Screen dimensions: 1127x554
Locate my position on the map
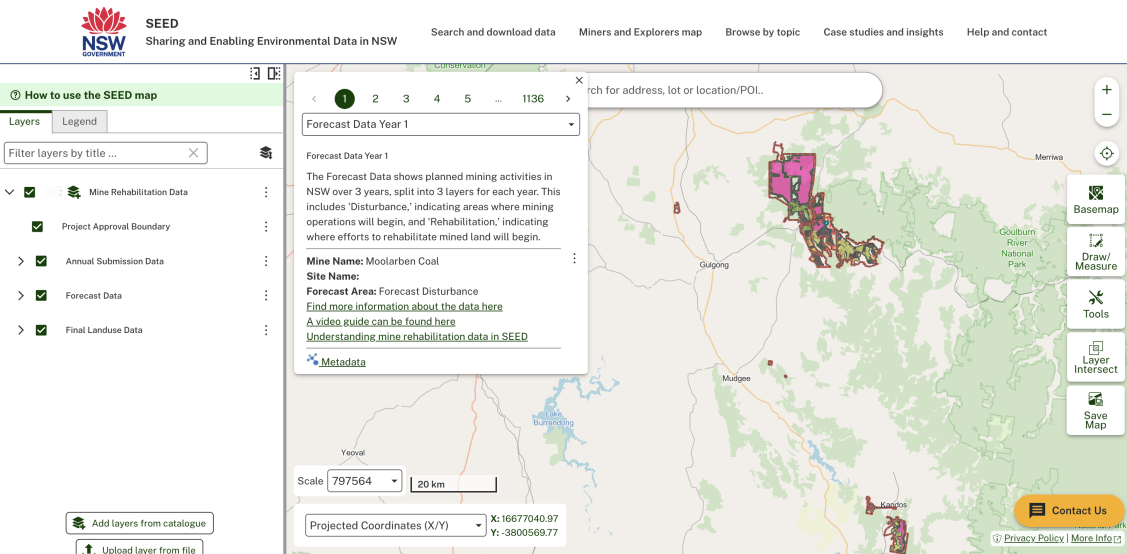click(x=1107, y=154)
